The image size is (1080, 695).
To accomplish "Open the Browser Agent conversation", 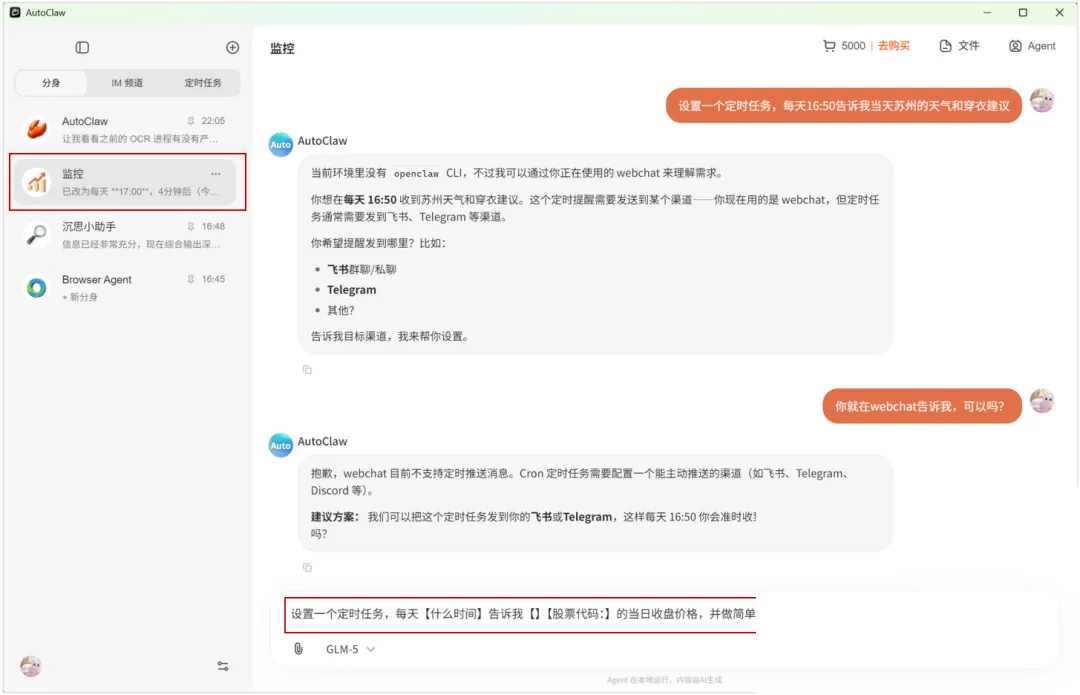I will (x=127, y=287).
